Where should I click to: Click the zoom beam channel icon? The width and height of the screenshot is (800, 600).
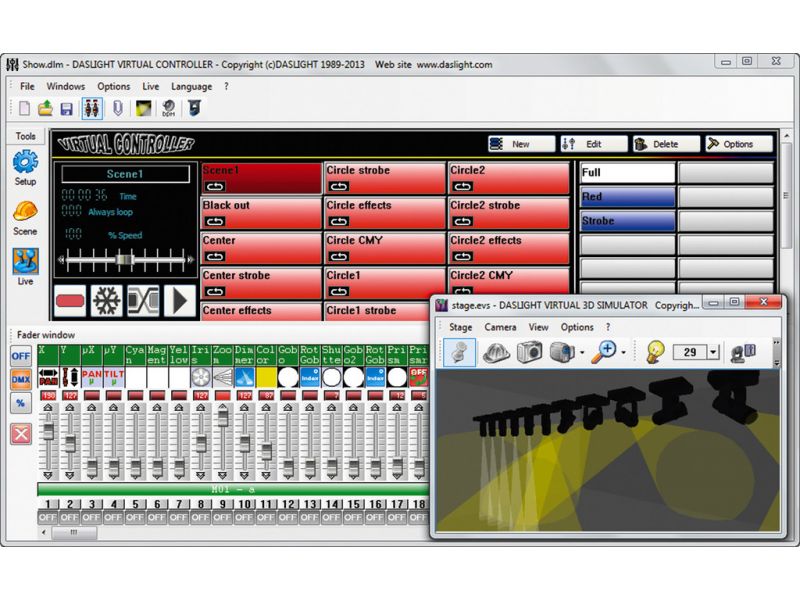pos(222,378)
